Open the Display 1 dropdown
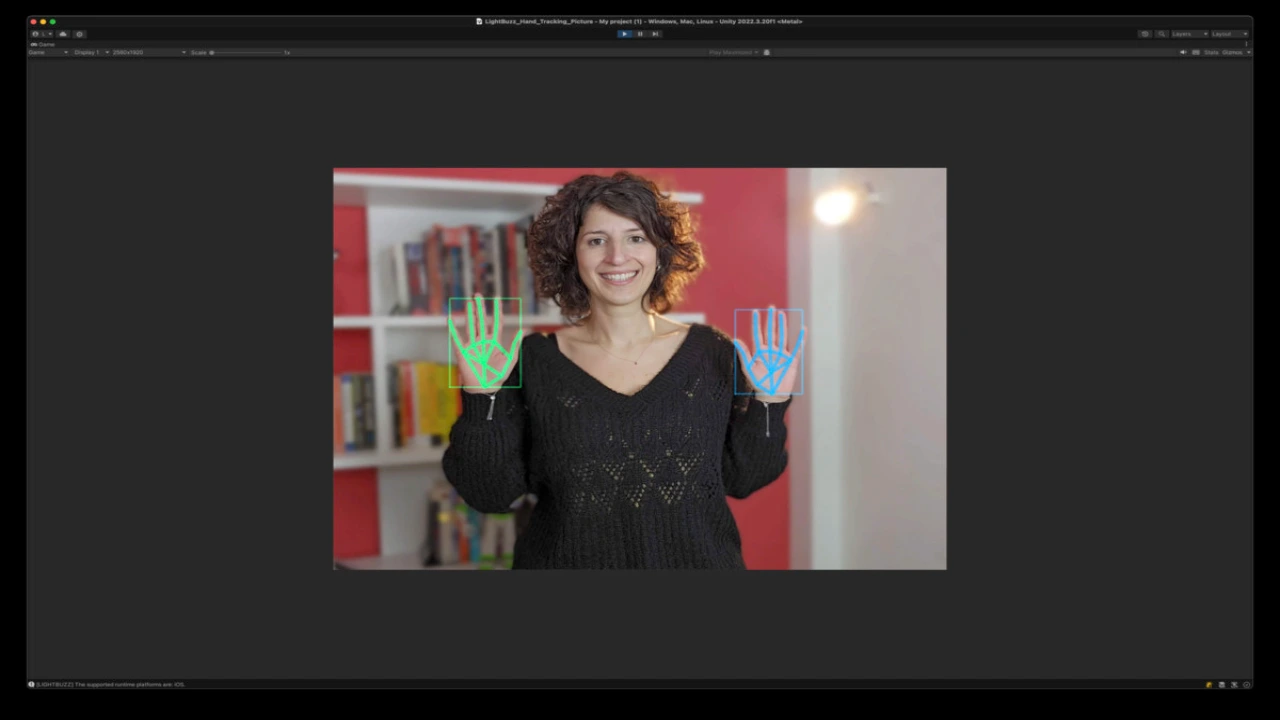The height and width of the screenshot is (720, 1280). [90, 52]
